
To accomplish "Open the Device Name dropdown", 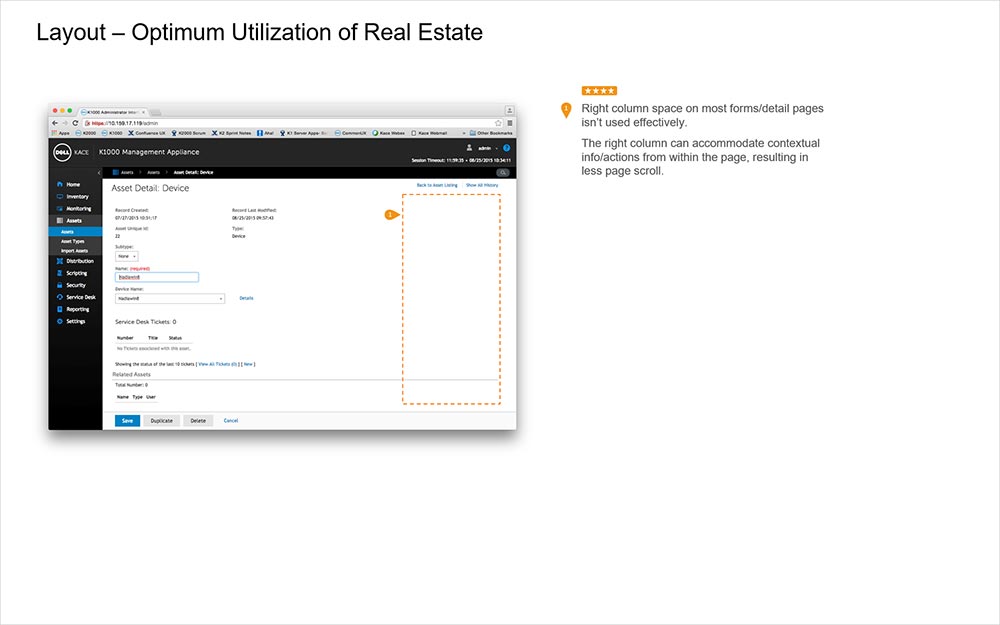I will click(x=169, y=298).
